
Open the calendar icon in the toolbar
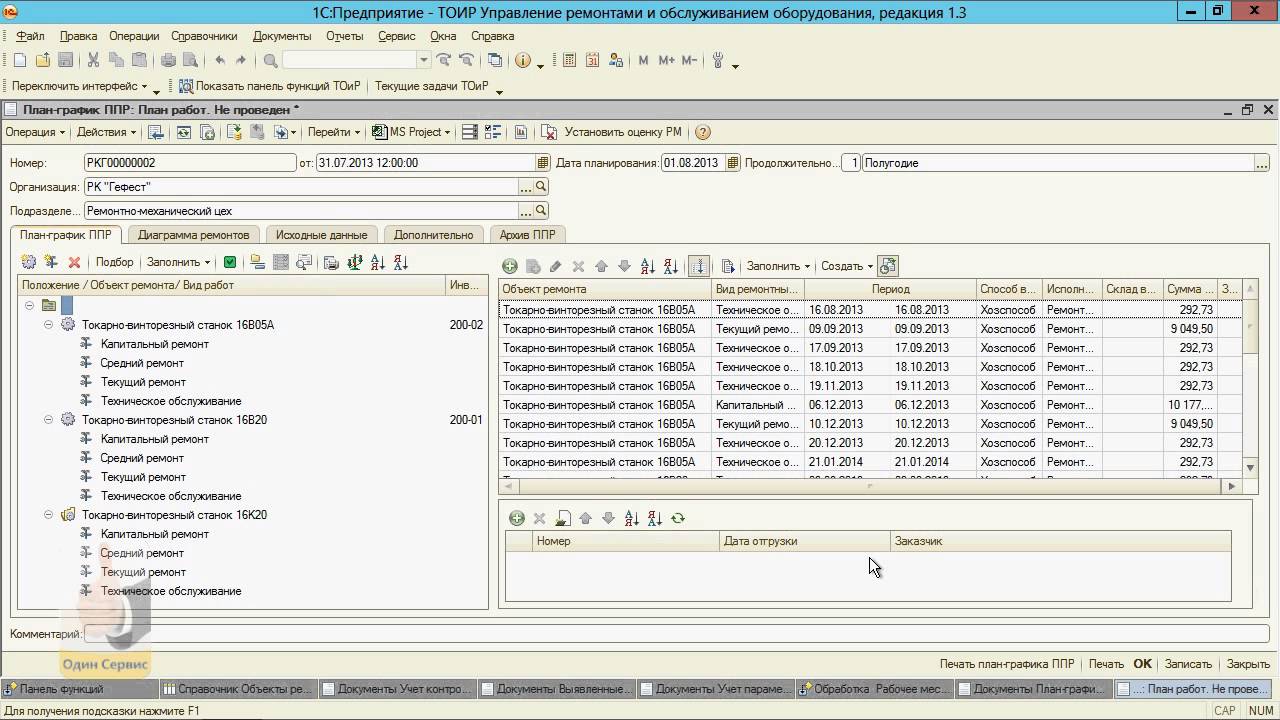click(592, 61)
